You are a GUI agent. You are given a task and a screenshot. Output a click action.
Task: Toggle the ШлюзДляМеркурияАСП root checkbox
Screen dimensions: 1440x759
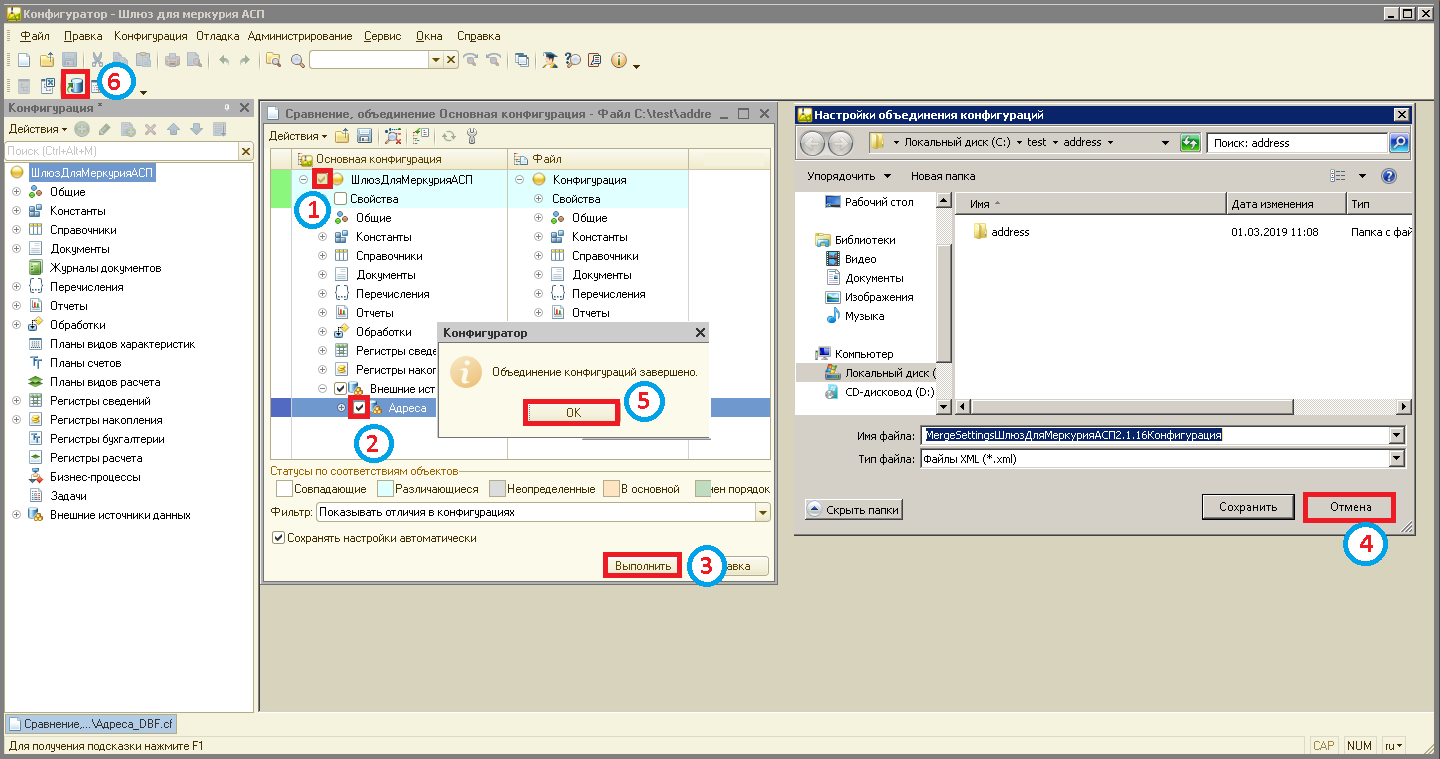click(x=323, y=180)
